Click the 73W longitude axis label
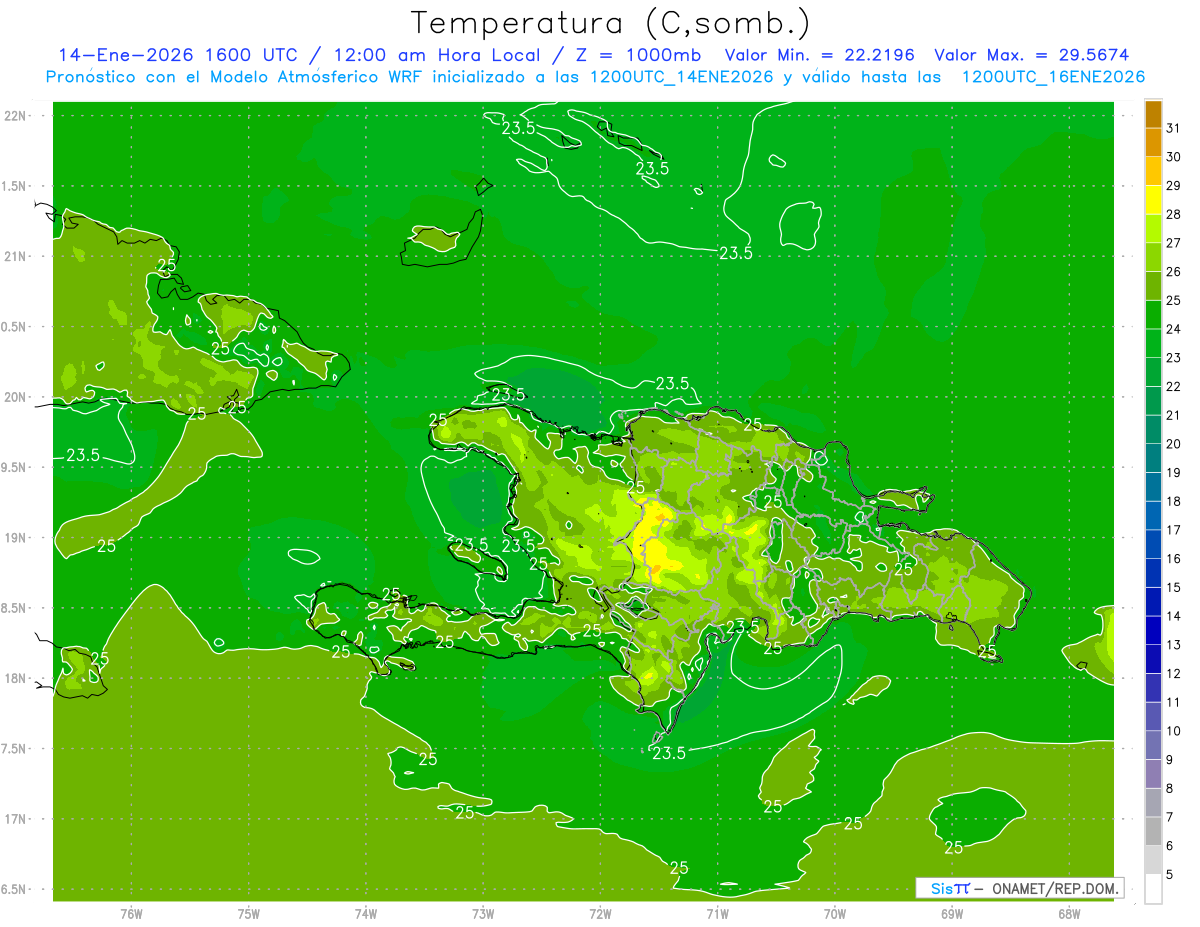This screenshot has width=1200, height=927. point(483,913)
